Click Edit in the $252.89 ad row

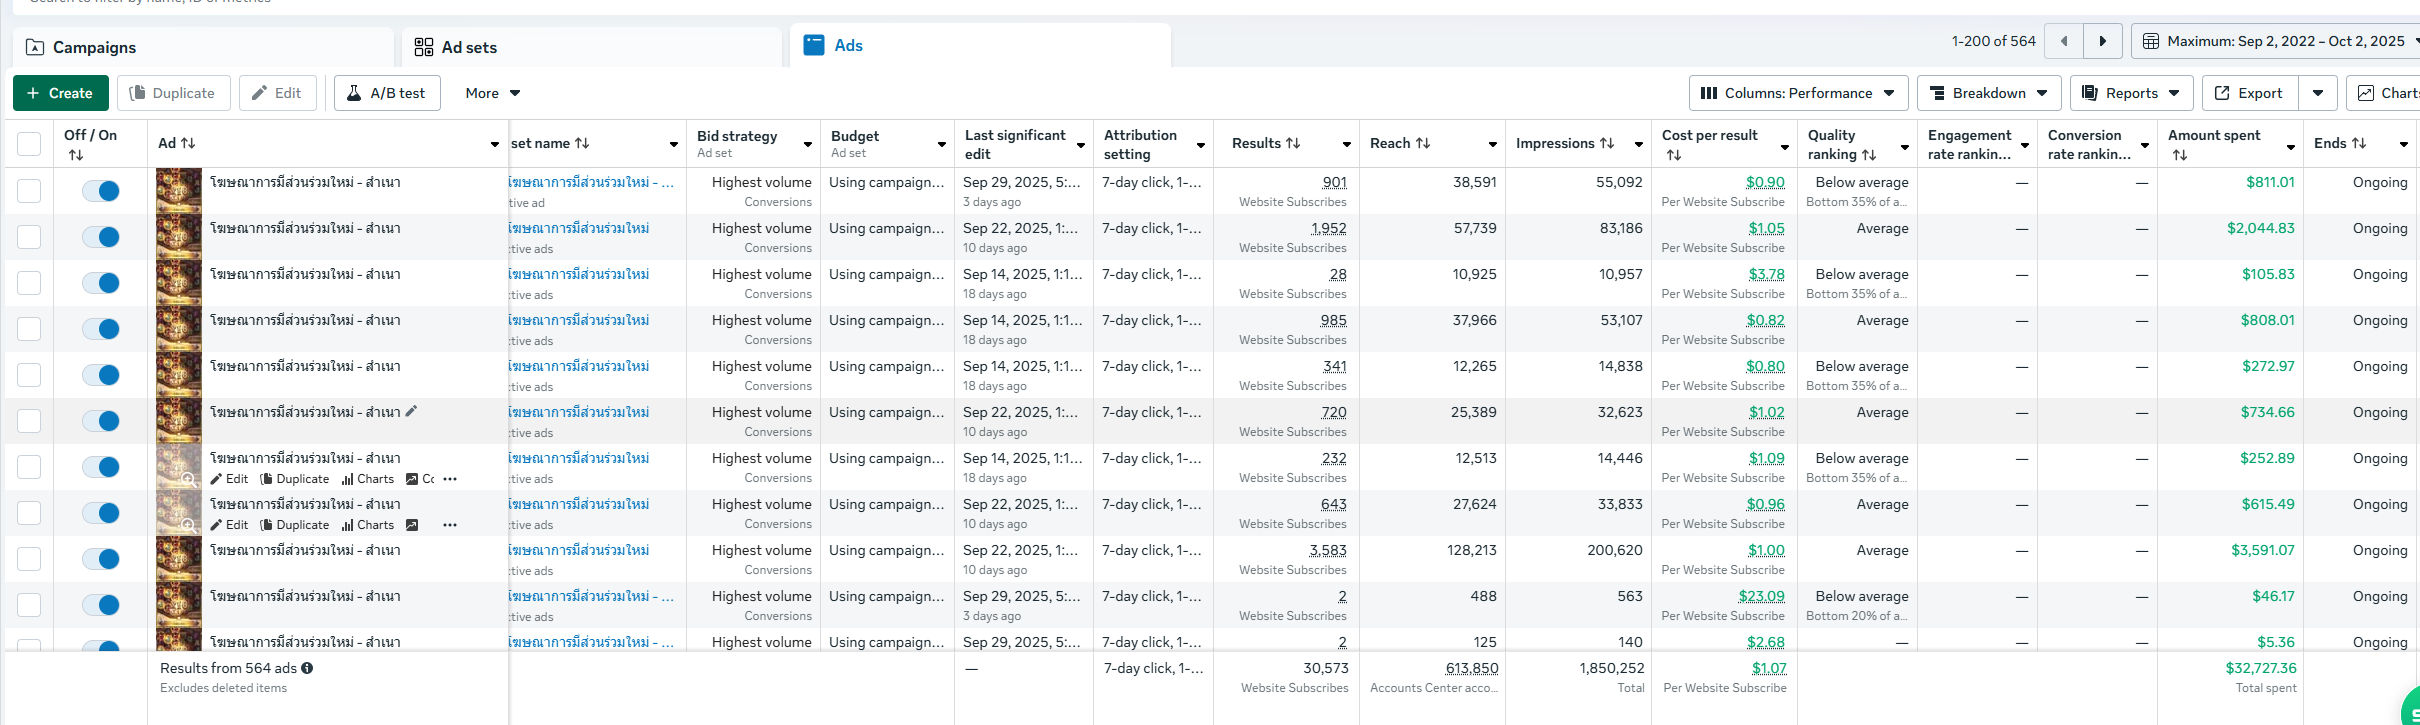pyautogui.click(x=229, y=479)
